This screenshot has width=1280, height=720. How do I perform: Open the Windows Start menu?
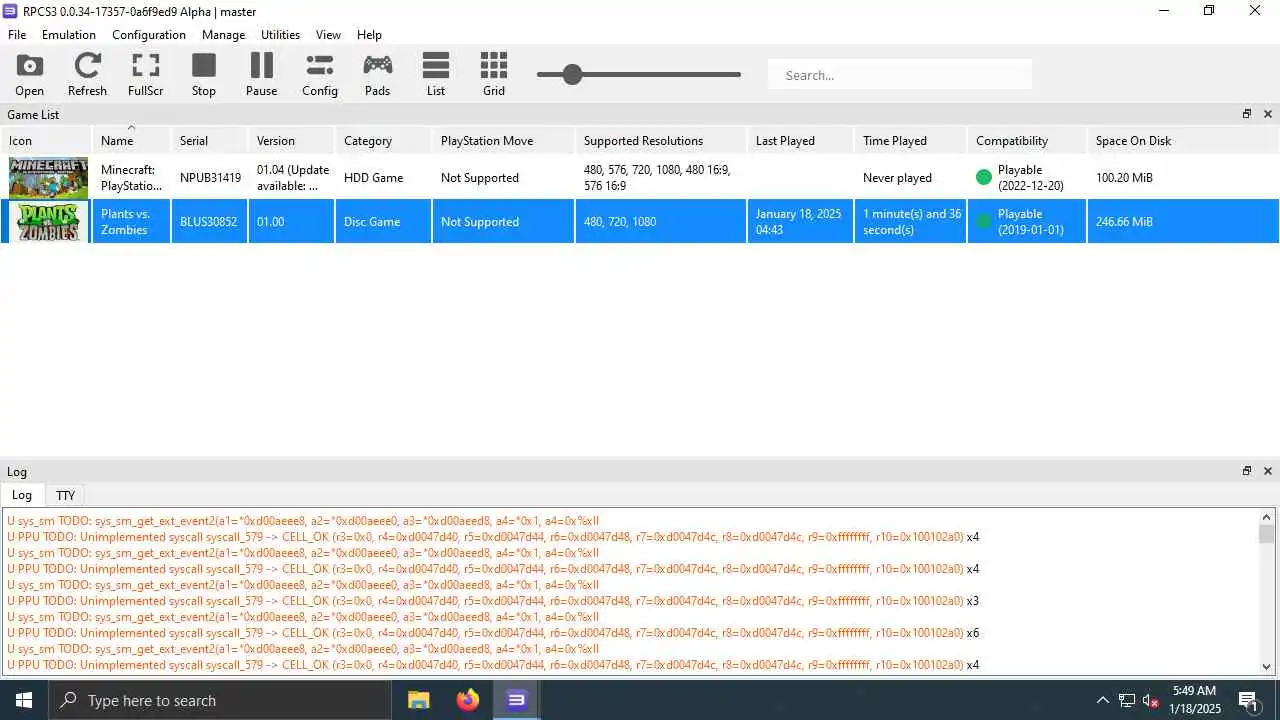[24, 700]
